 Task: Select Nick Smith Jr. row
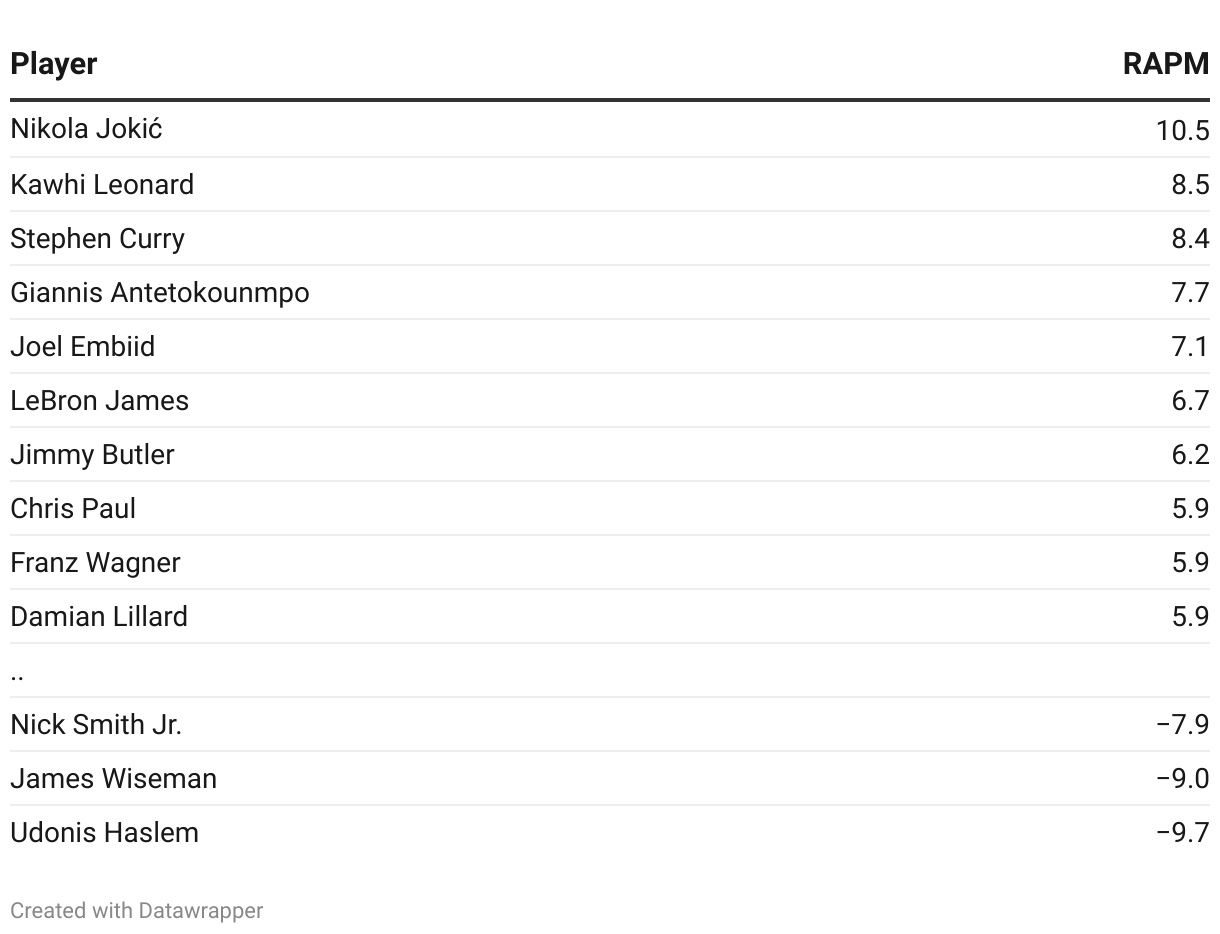610,725
